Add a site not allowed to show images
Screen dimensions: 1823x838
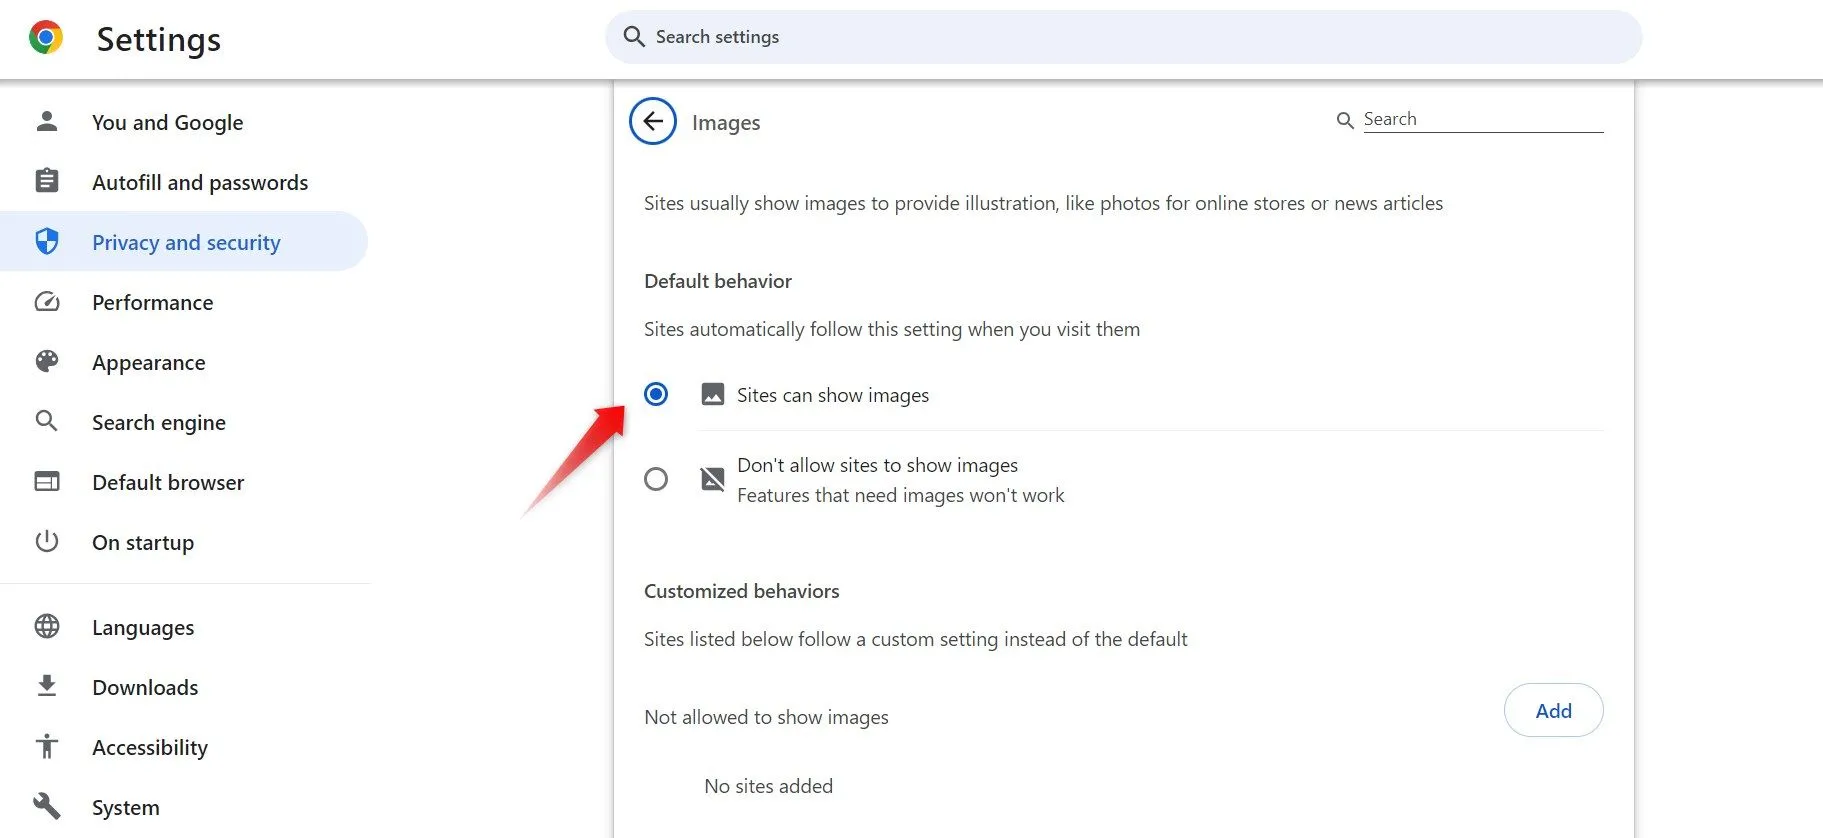tap(1553, 710)
